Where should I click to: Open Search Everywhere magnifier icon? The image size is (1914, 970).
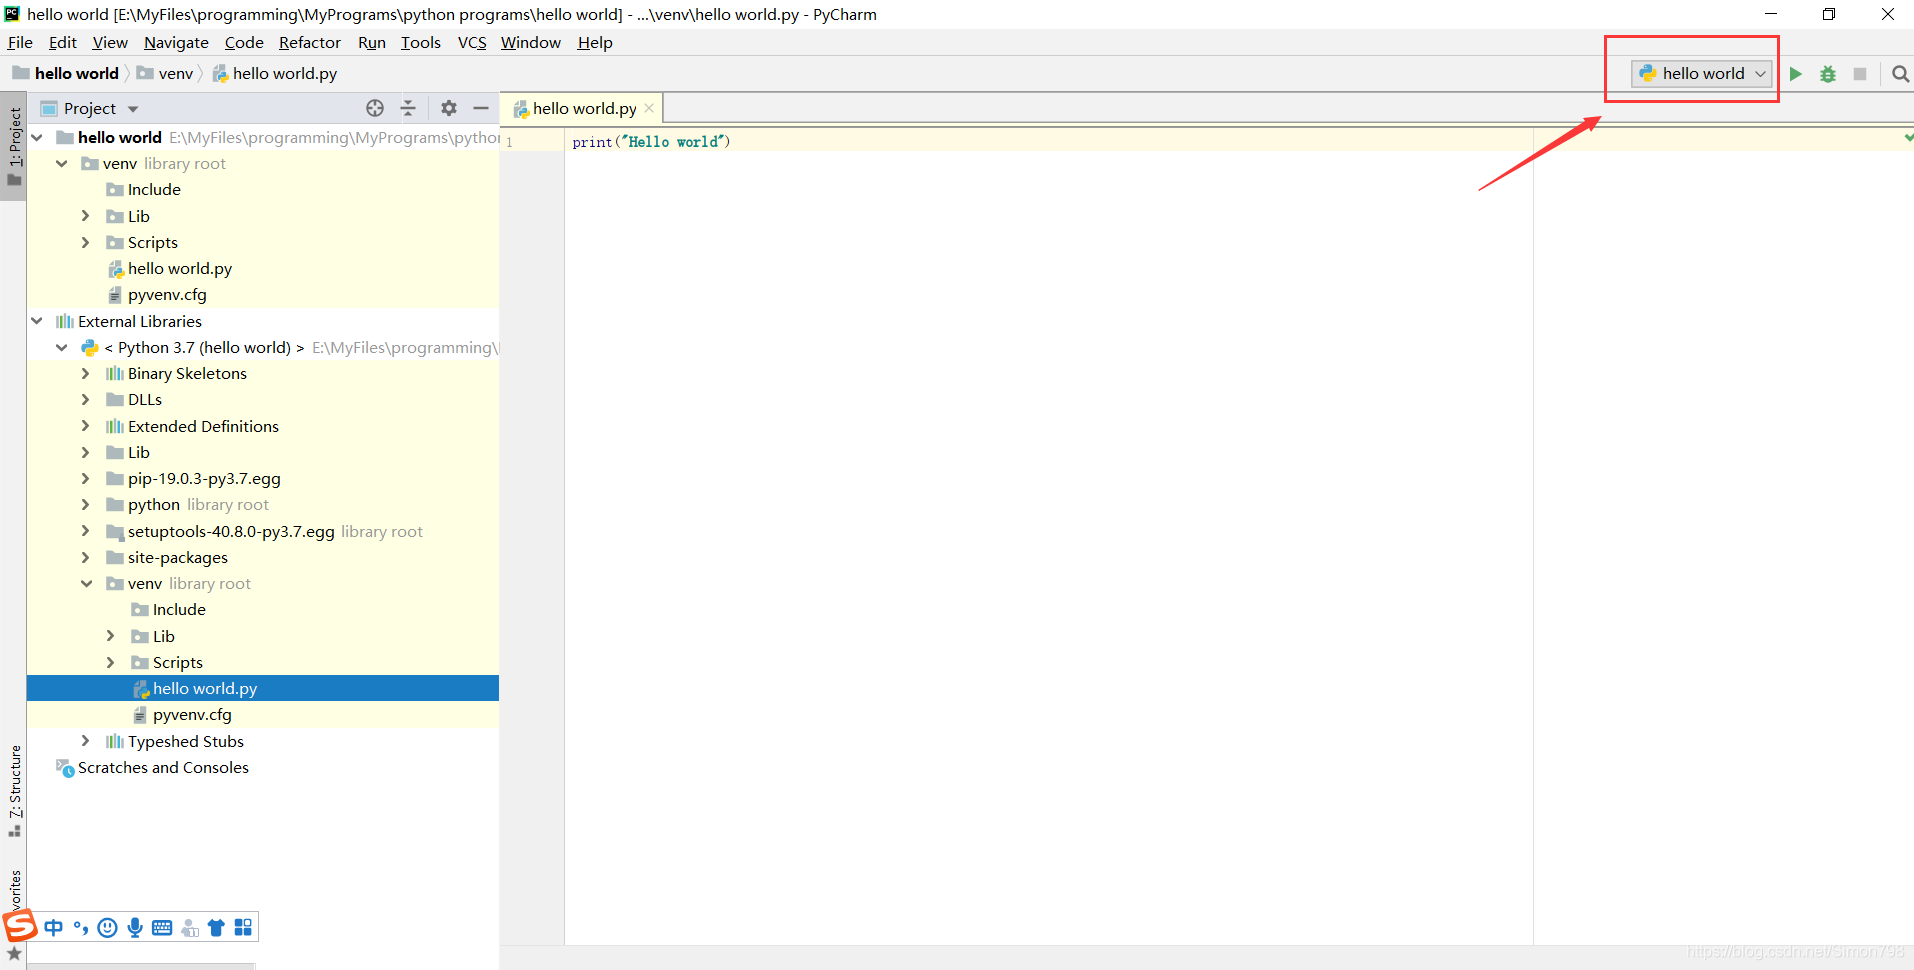click(1900, 74)
